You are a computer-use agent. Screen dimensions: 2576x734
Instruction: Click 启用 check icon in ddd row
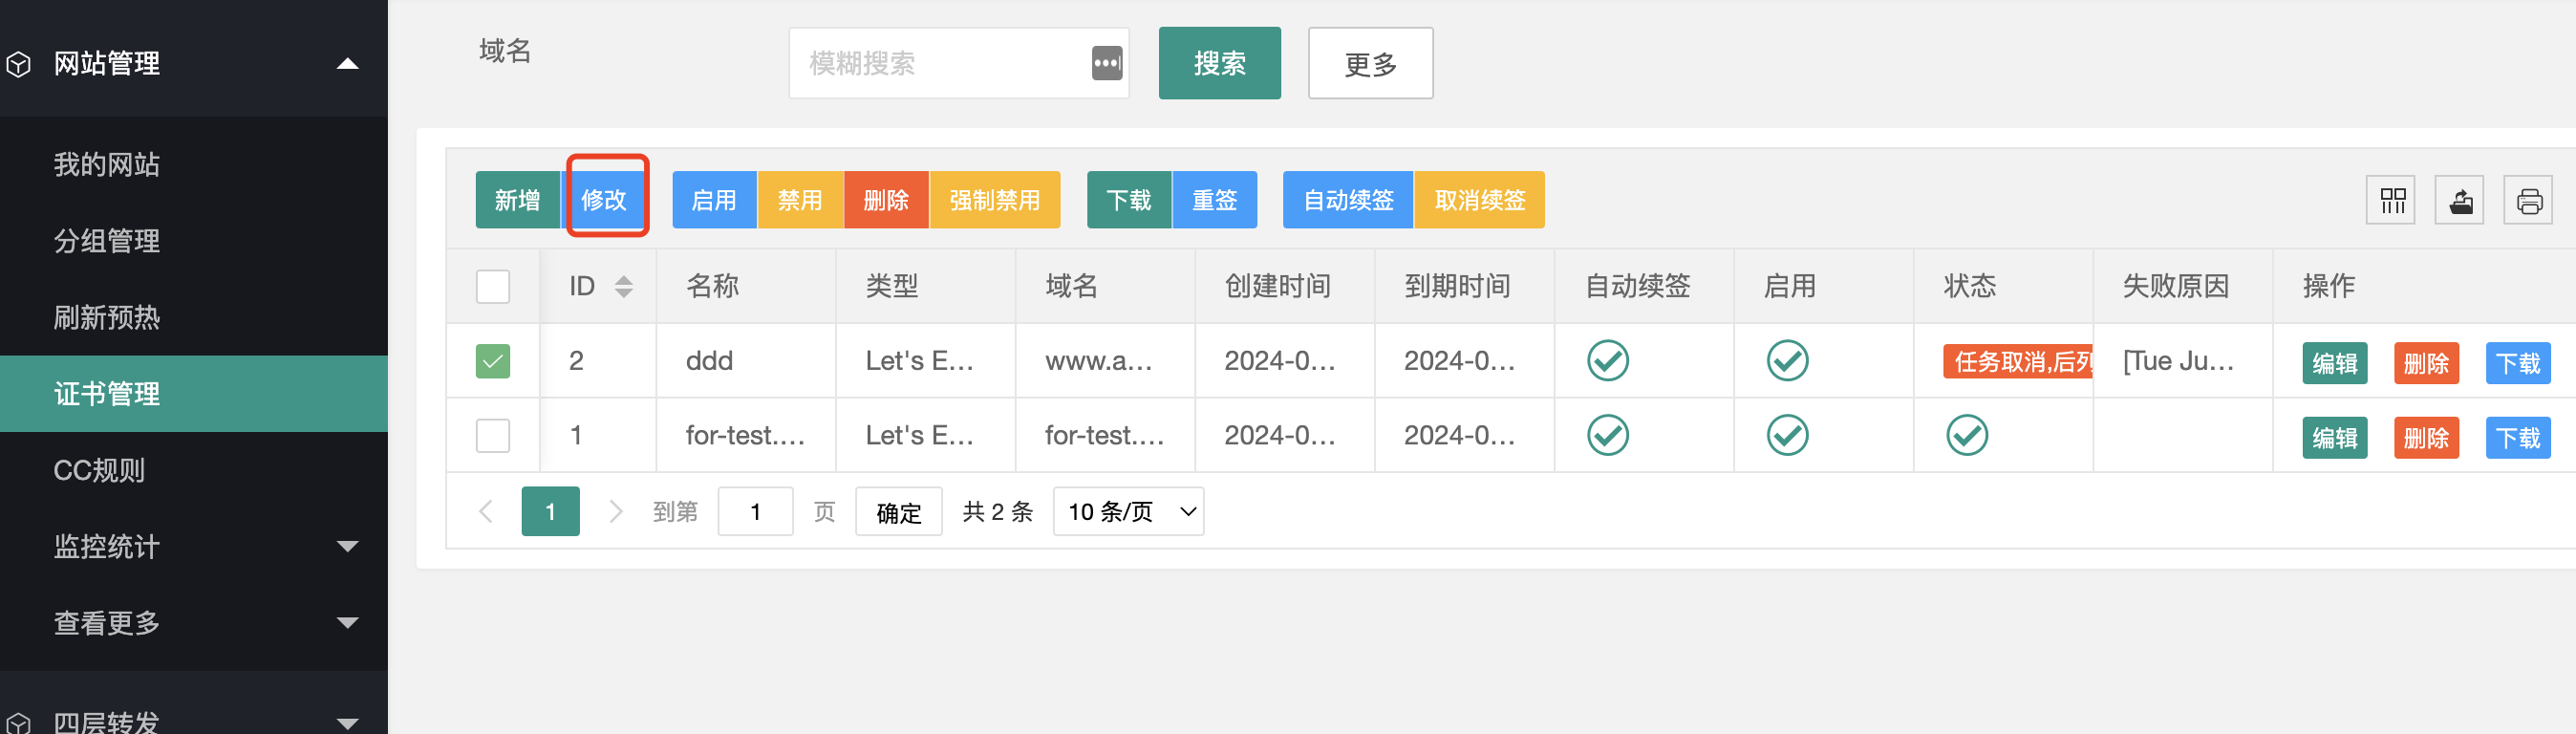pos(1787,361)
